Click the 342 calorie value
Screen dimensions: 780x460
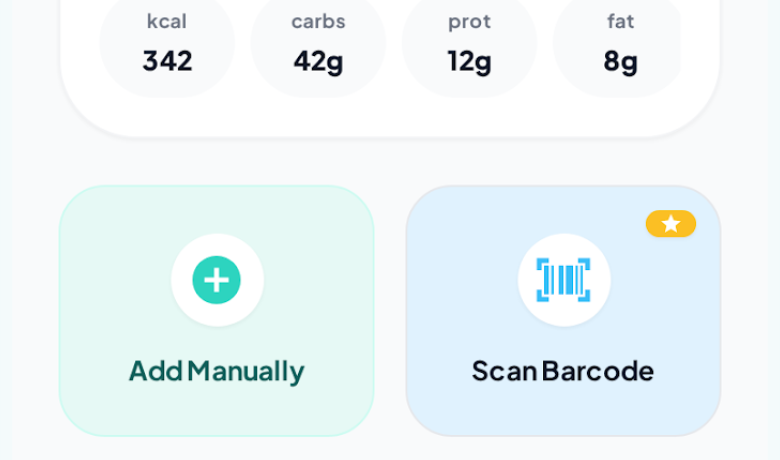pos(167,61)
